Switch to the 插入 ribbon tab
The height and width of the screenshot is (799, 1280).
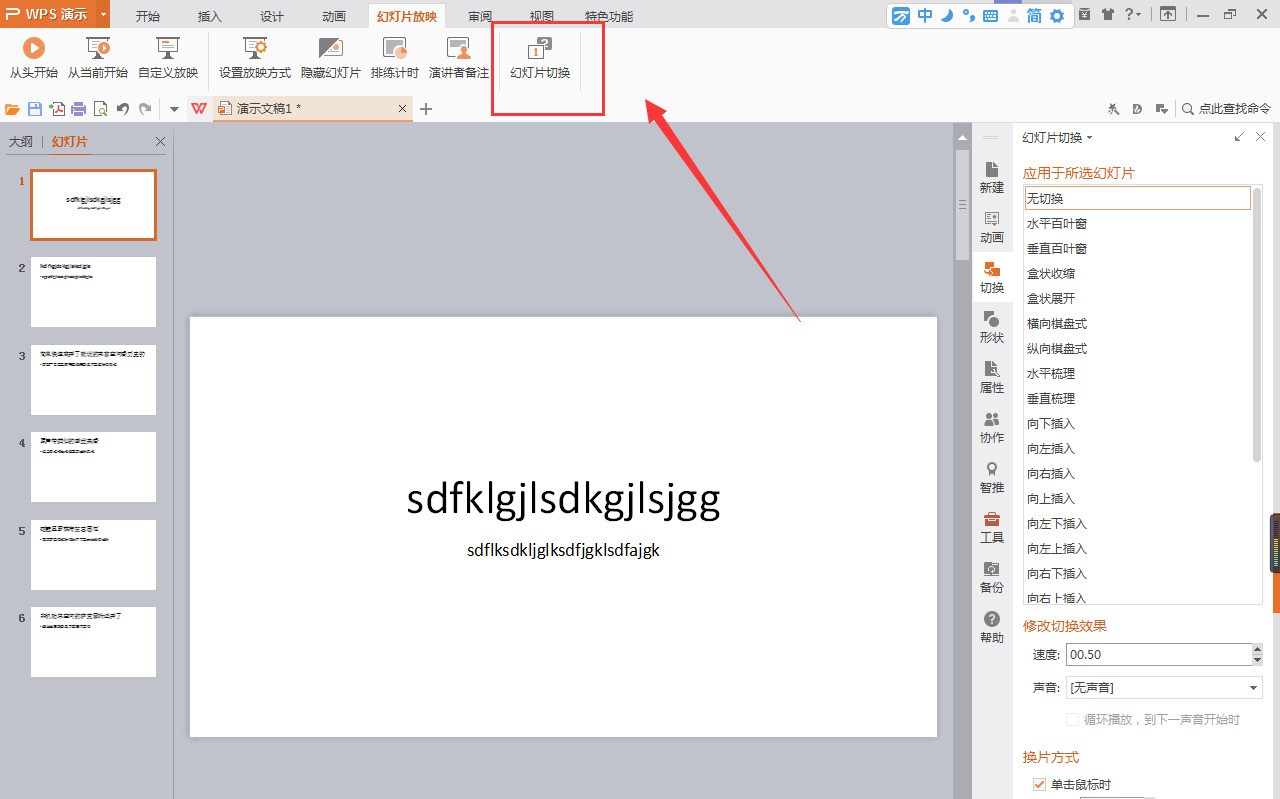(x=210, y=16)
